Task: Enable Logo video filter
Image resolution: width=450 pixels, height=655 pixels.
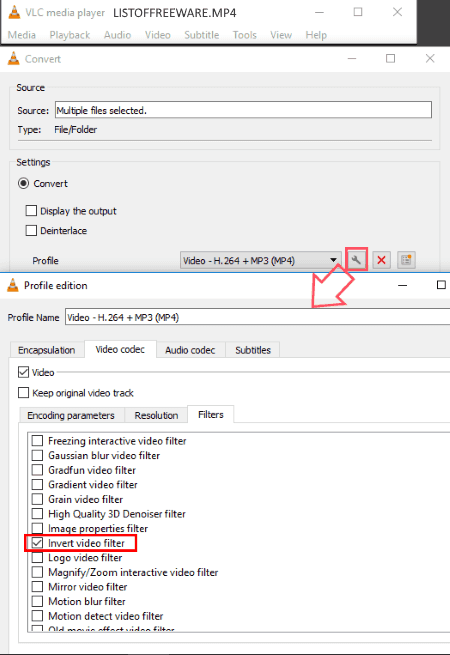Action: [38, 557]
